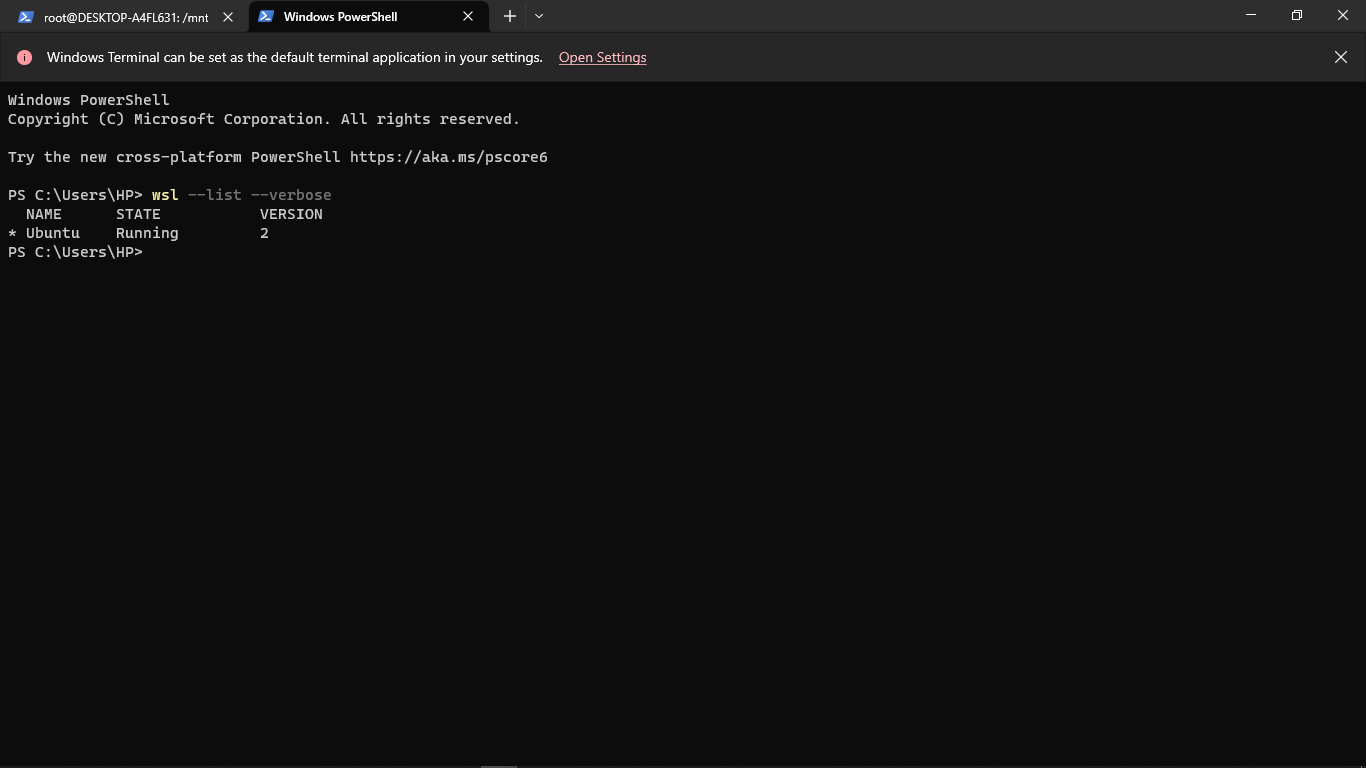Click the terminal icon on the root@DESKTOP tab
This screenshot has width=1366, height=768.
coord(24,17)
